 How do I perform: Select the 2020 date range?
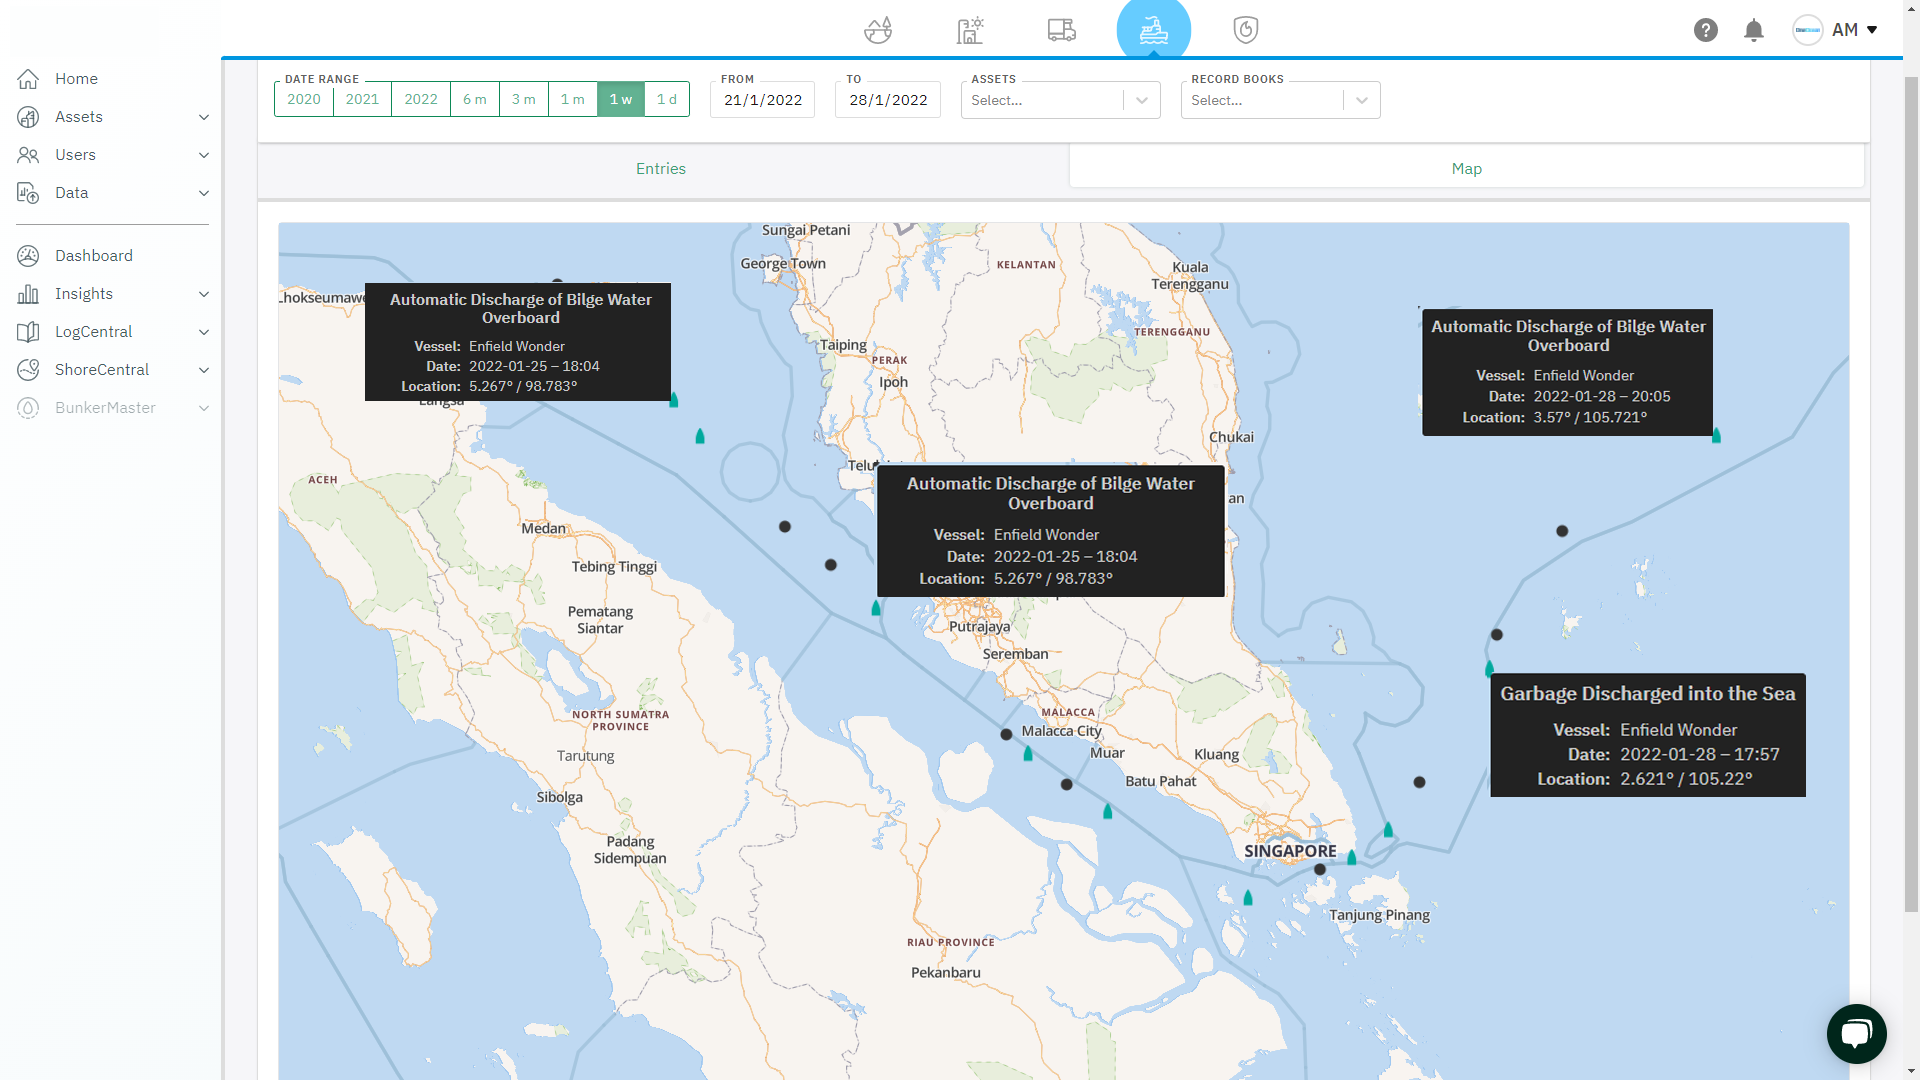point(304,99)
